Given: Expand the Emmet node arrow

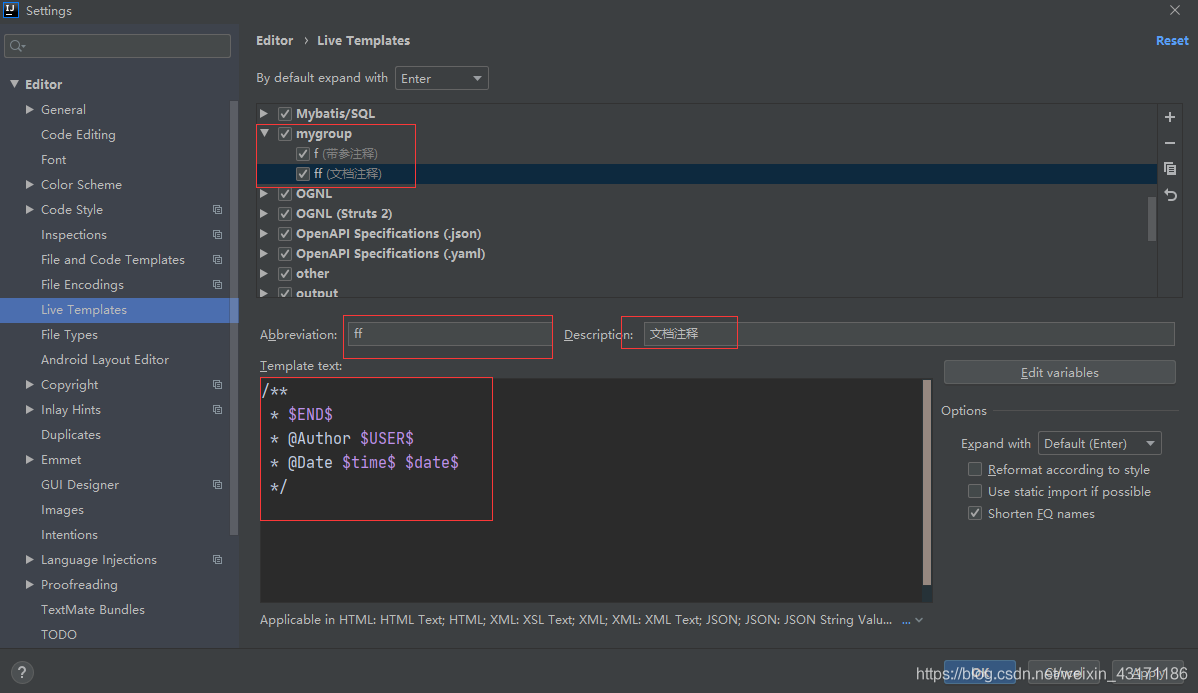Looking at the screenshot, I should 29,459.
